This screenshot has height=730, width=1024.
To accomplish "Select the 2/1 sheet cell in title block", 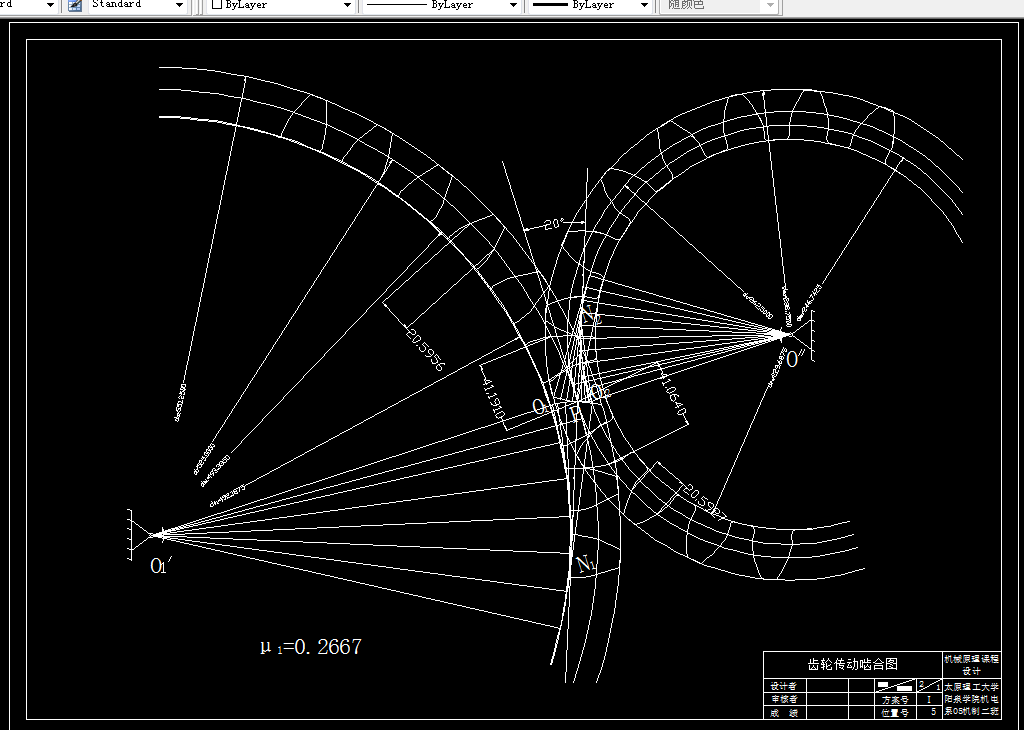I will [930, 686].
